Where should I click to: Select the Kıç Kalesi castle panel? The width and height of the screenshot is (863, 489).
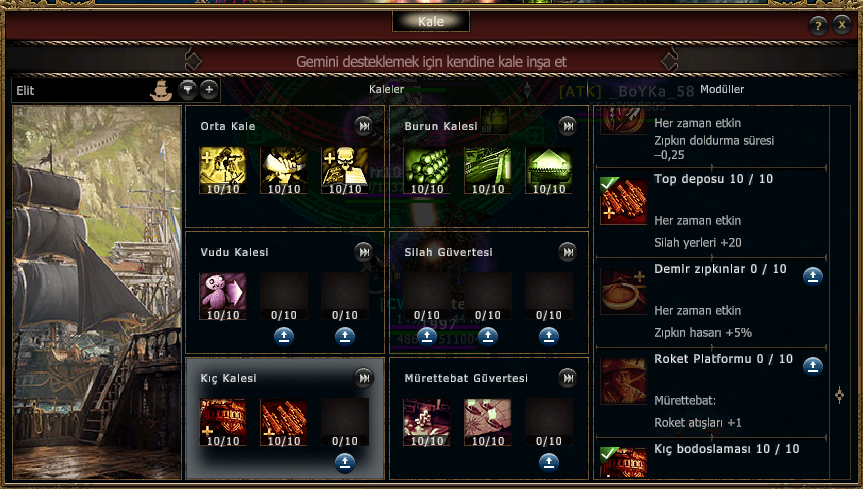285,419
